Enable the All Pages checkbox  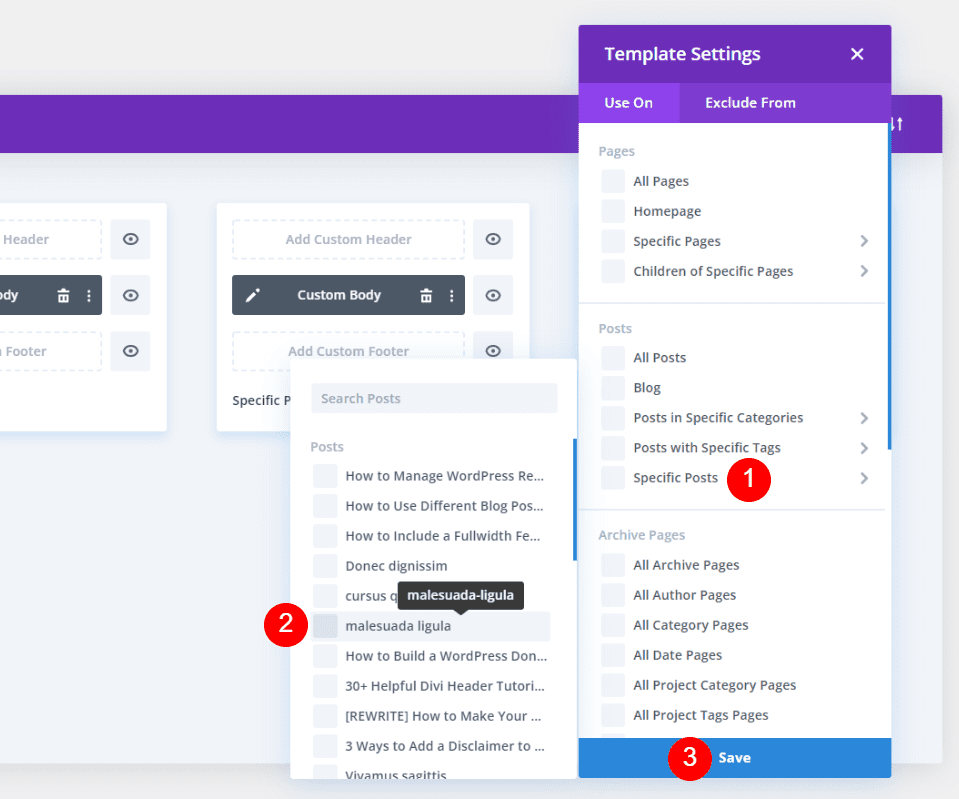point(613,181)
